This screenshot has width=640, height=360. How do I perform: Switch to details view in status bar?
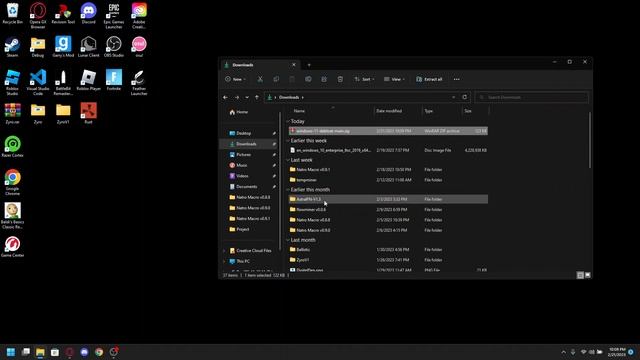pos(580,275)
